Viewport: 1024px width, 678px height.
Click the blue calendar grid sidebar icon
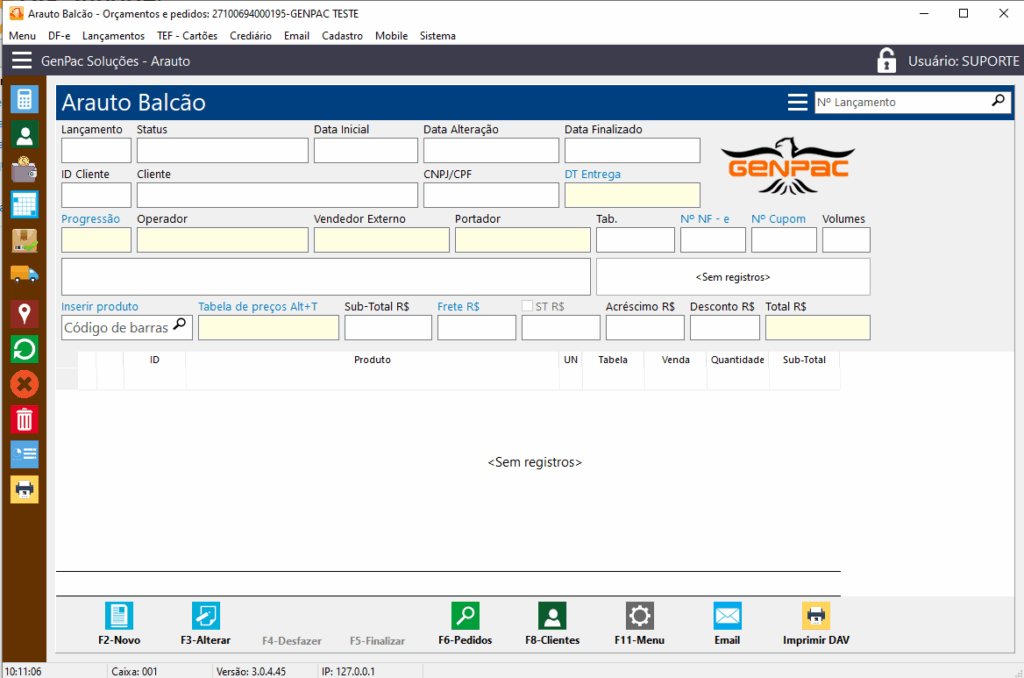[24, 204]
